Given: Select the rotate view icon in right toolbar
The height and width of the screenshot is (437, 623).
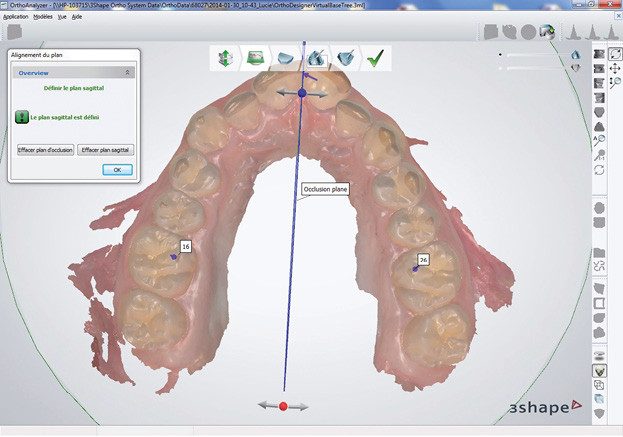Looking at the screenshot, I should click(614, 53).
